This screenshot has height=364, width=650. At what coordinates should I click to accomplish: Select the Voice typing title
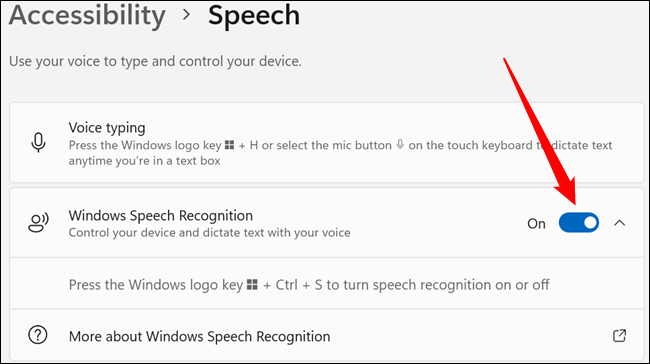pyautogui.click(x=107, y=128)
